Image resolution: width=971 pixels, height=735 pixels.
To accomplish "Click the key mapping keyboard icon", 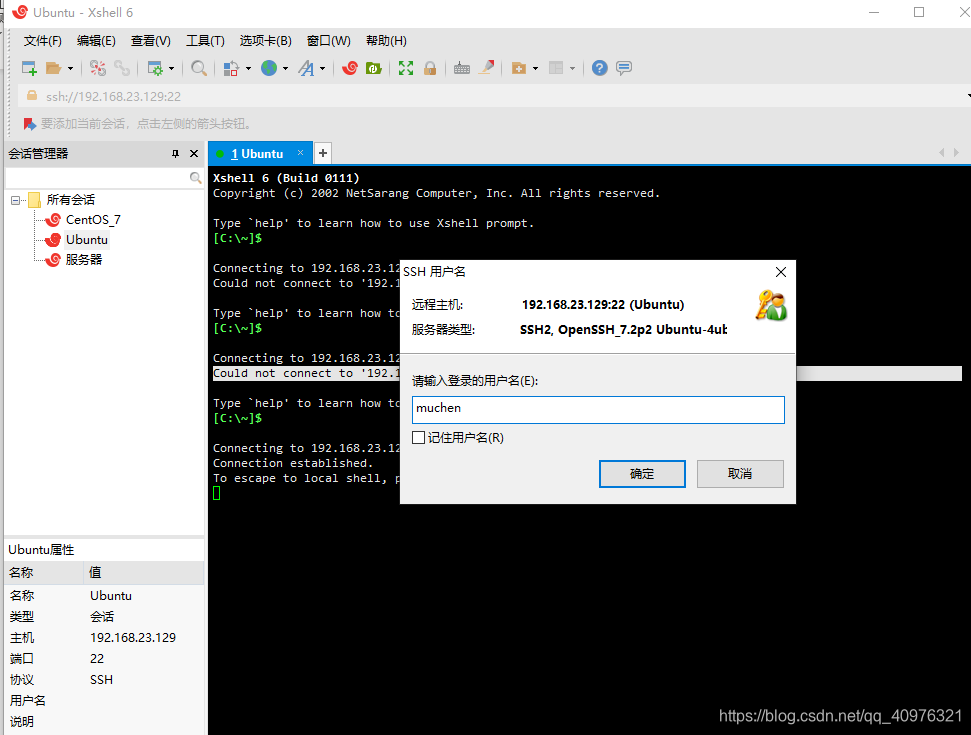I will pos(462,68).
